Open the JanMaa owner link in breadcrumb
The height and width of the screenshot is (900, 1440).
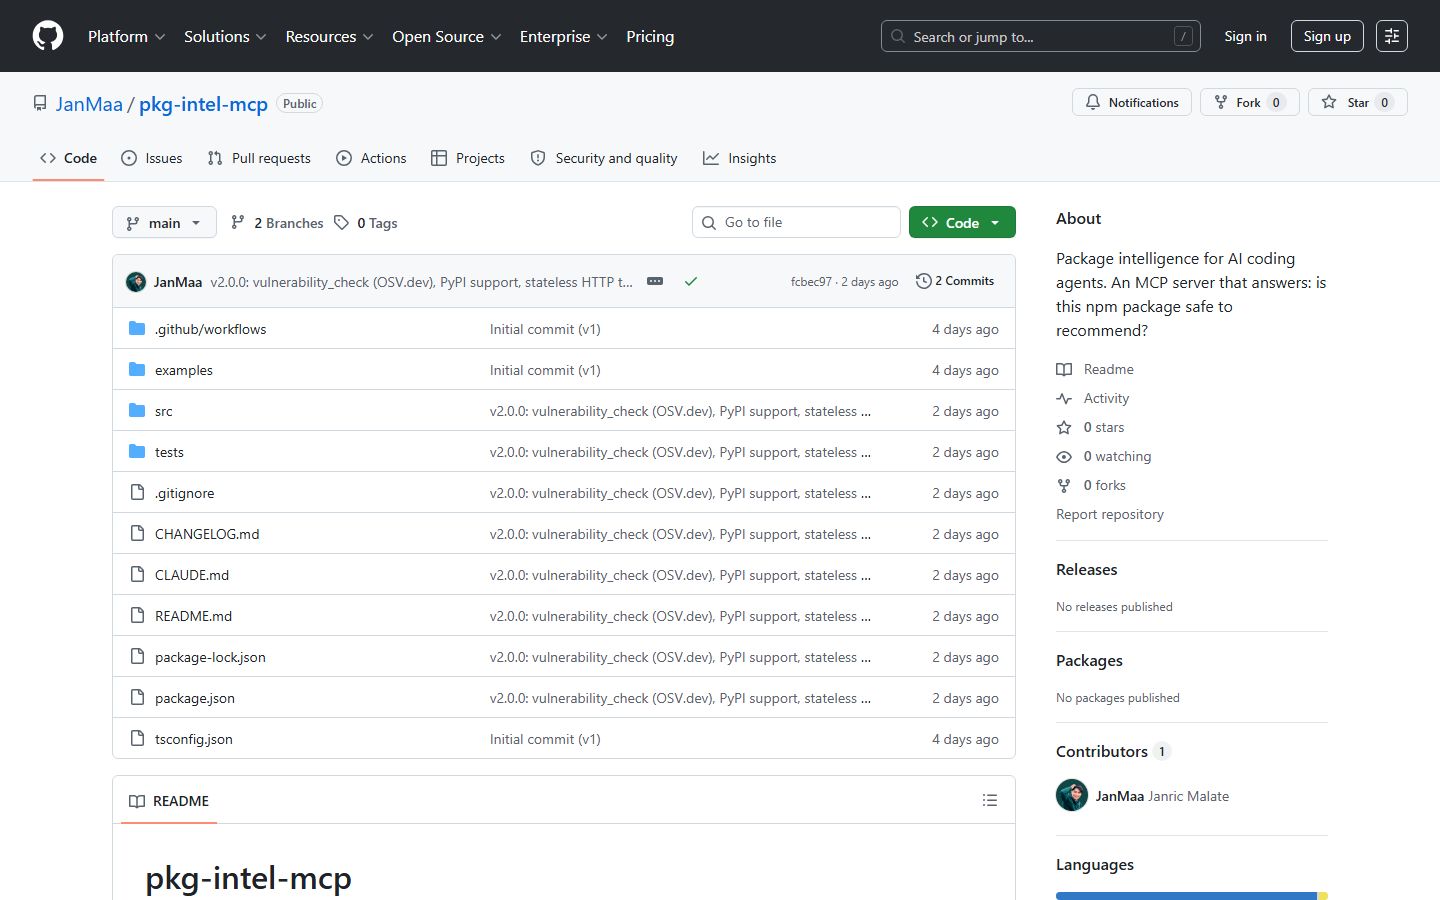(89, 104)
